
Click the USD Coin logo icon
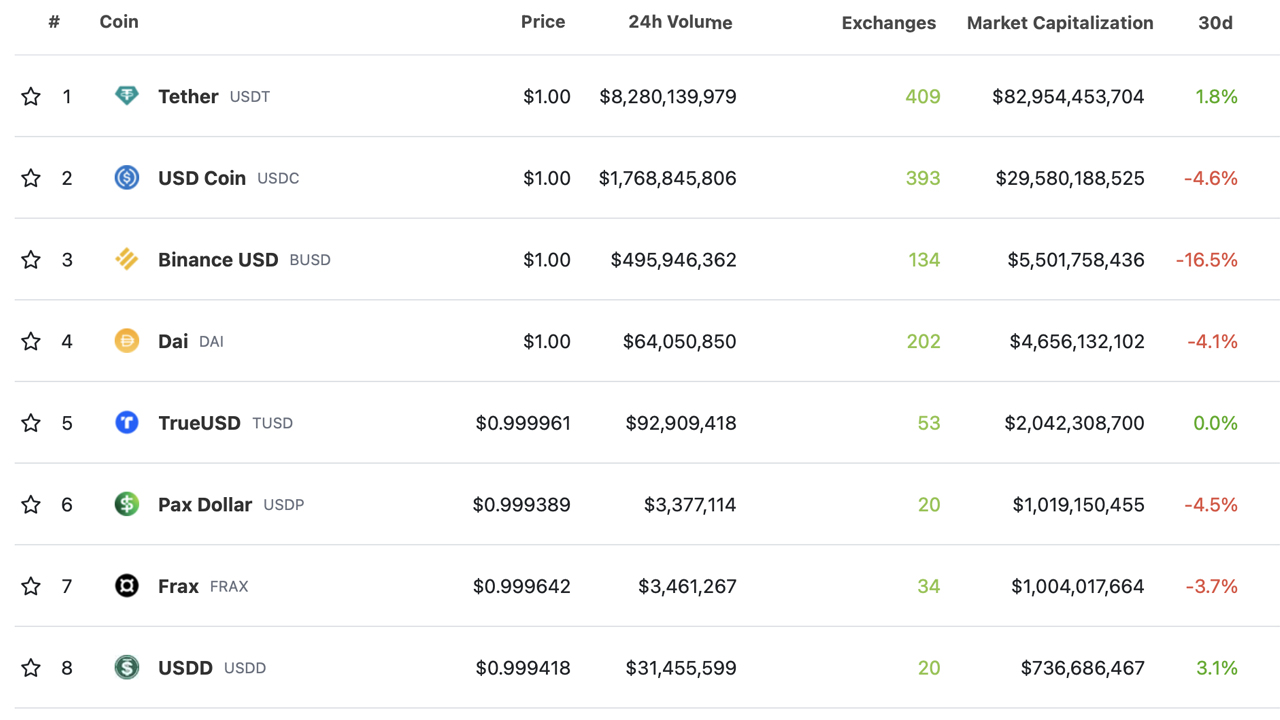pyautogui.click(x=127, y=178)
